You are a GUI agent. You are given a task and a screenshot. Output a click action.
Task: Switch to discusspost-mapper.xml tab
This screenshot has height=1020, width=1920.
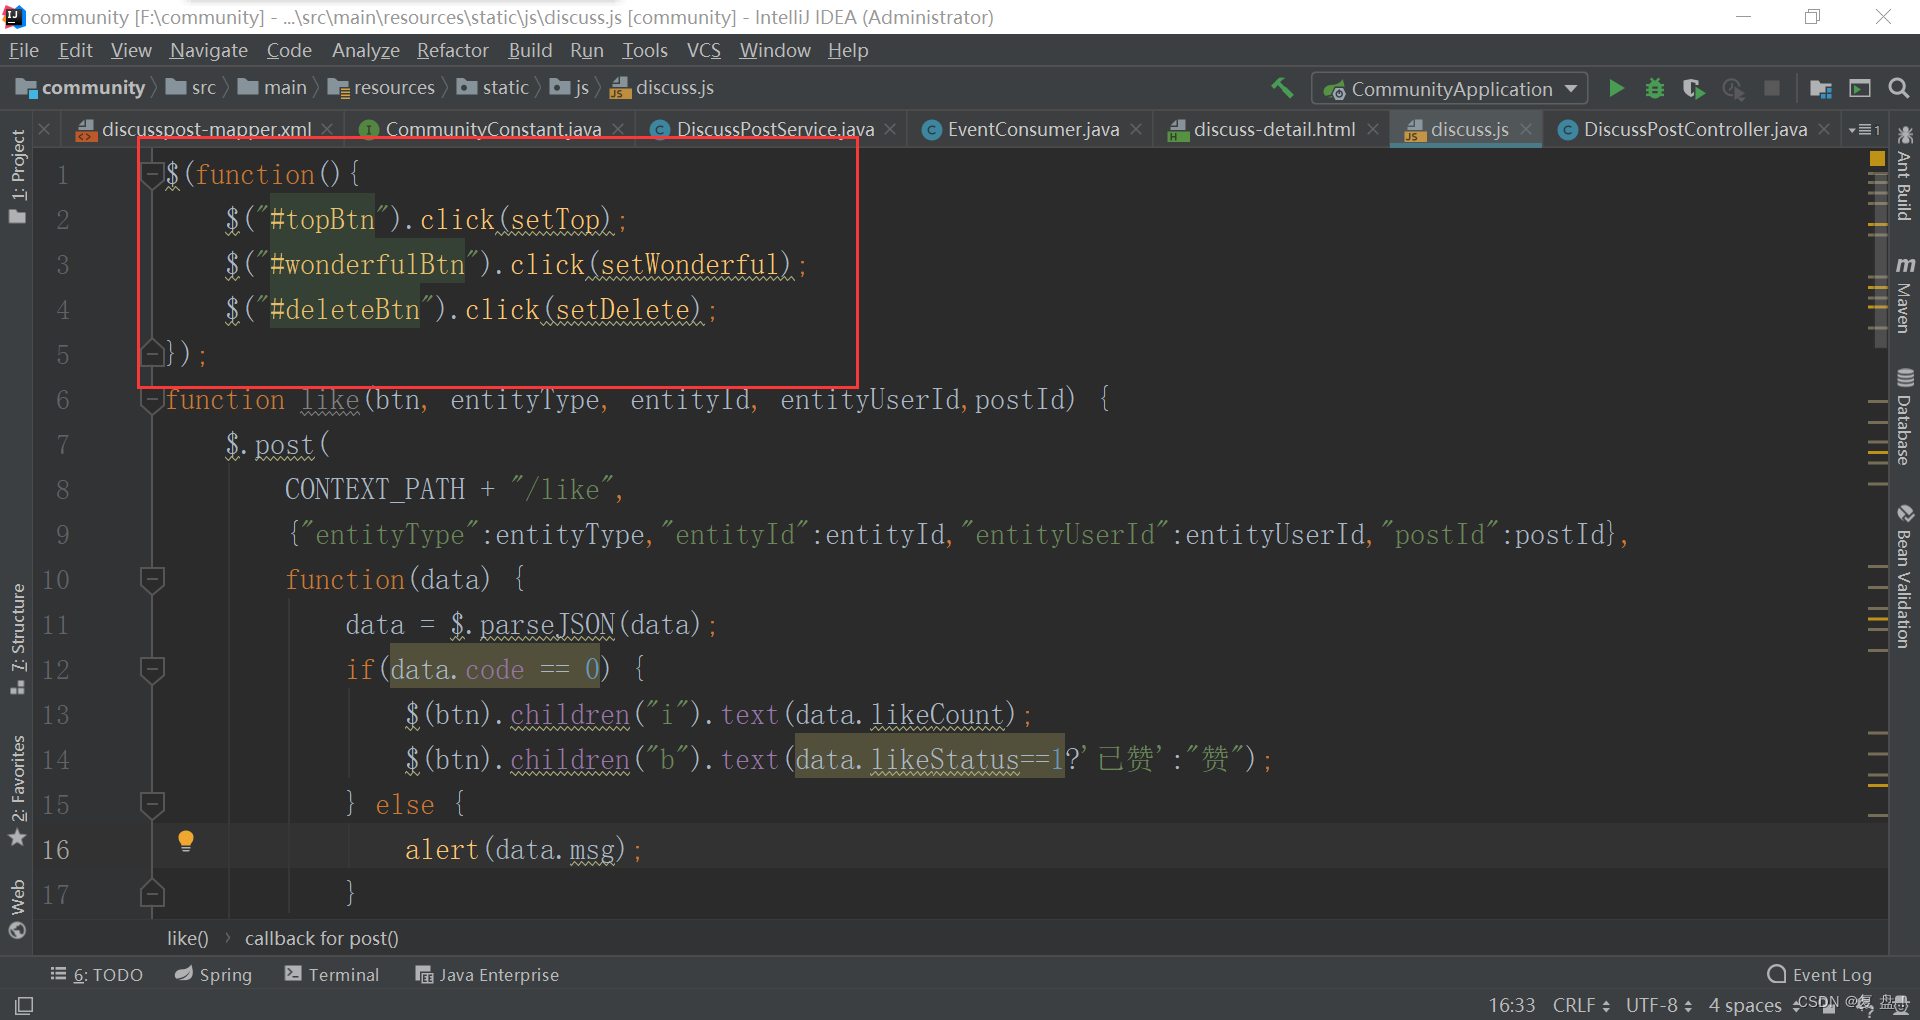click(x=206, y=129)
